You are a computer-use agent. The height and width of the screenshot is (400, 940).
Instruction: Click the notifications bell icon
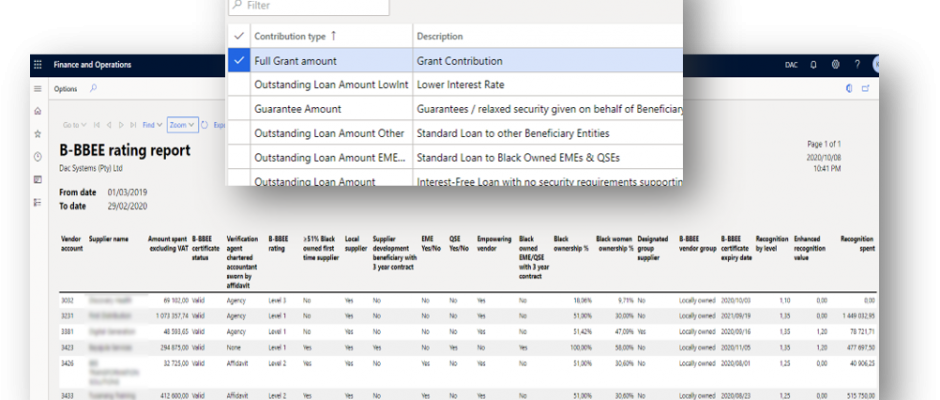click(x=815, y=64)
